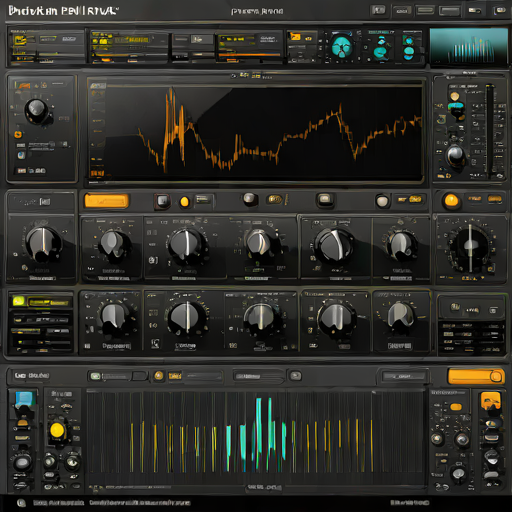Select the top-row module with the orange progress bar

[249, 47]
